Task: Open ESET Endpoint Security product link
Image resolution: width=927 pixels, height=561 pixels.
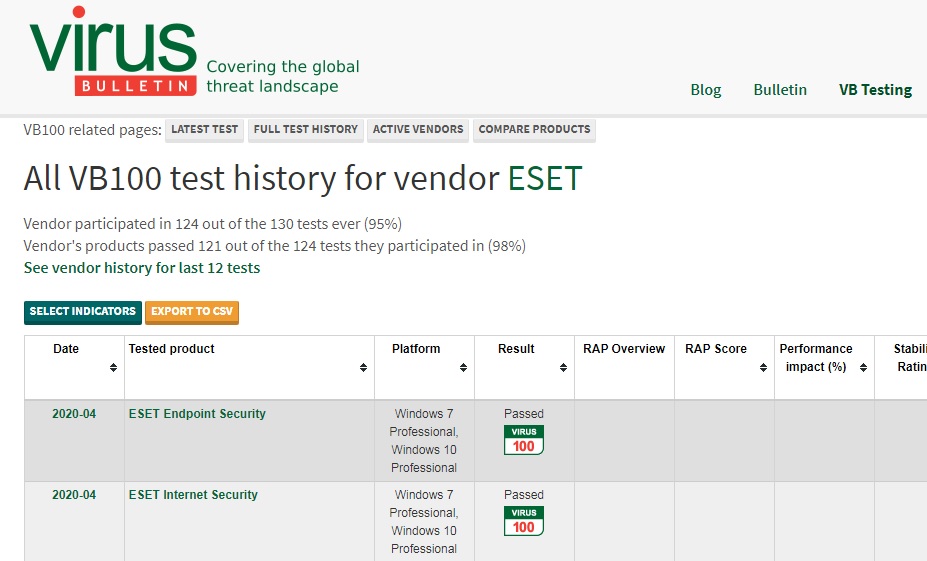Action: tap(197, 414)
